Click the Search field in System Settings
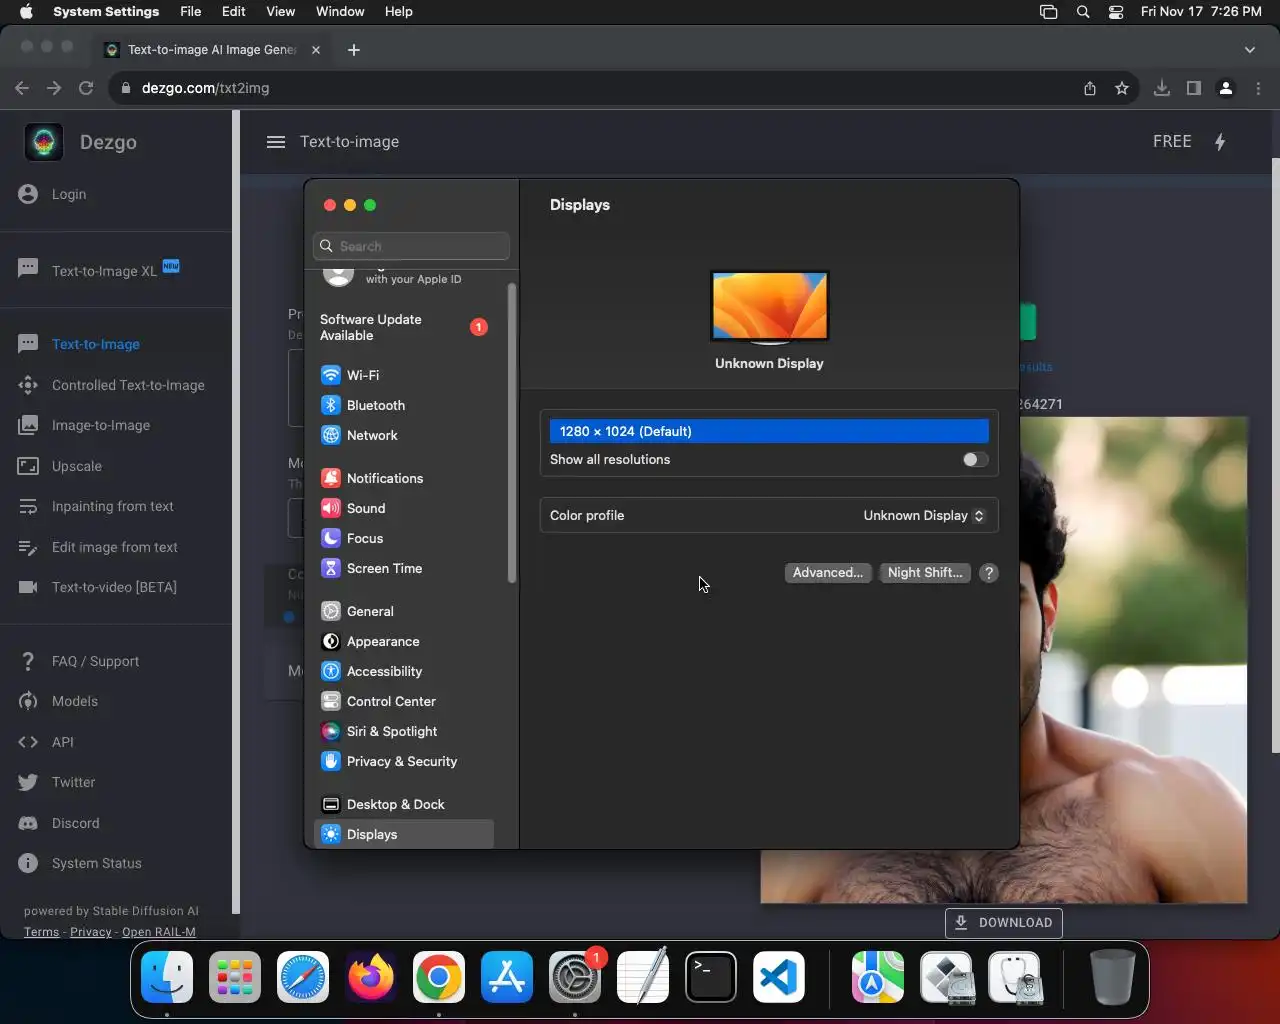This screenshot has width=1280, height=1024. (x=411, y=246)
